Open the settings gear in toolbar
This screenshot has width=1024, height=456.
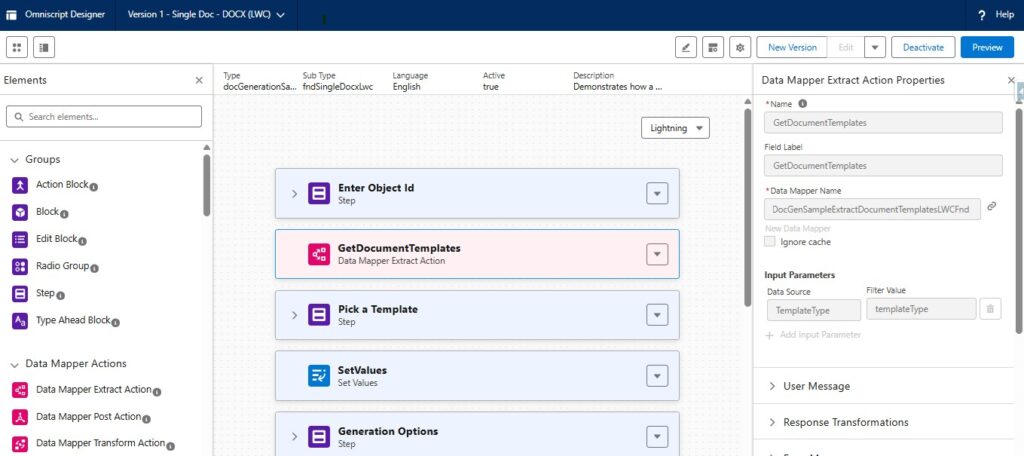(740, 47)
